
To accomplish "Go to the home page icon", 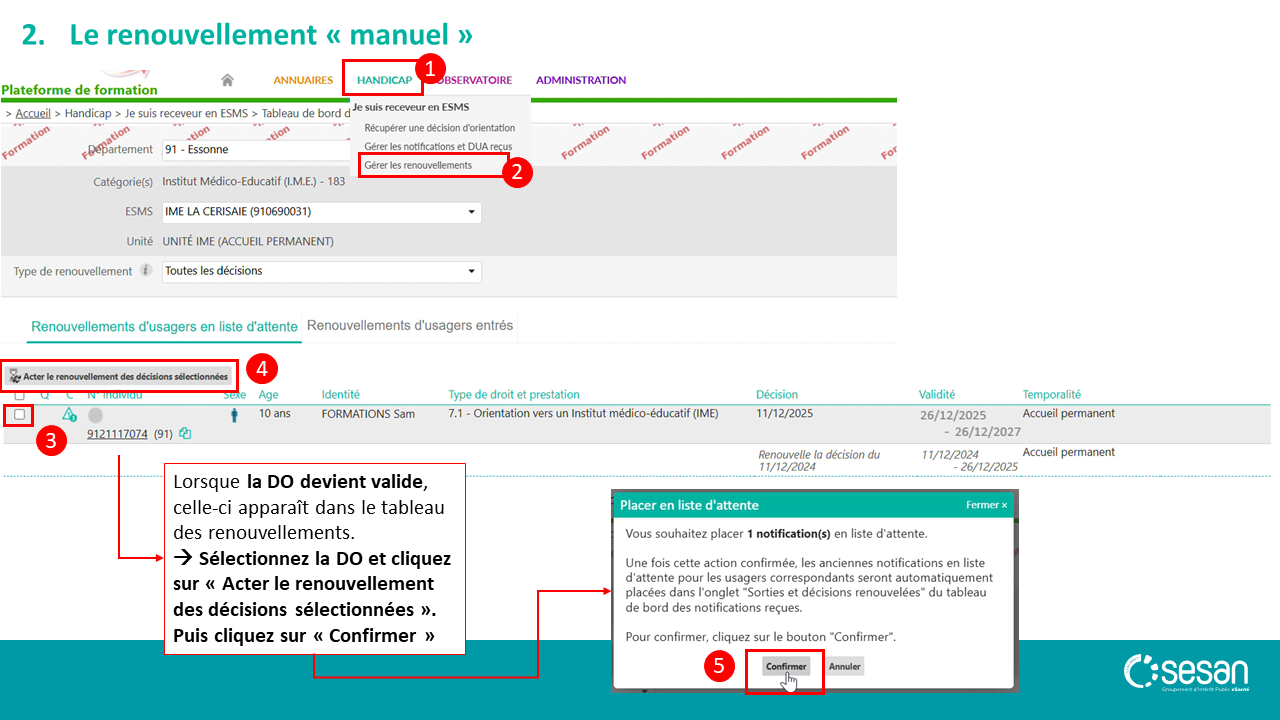I will pos(227,80).
